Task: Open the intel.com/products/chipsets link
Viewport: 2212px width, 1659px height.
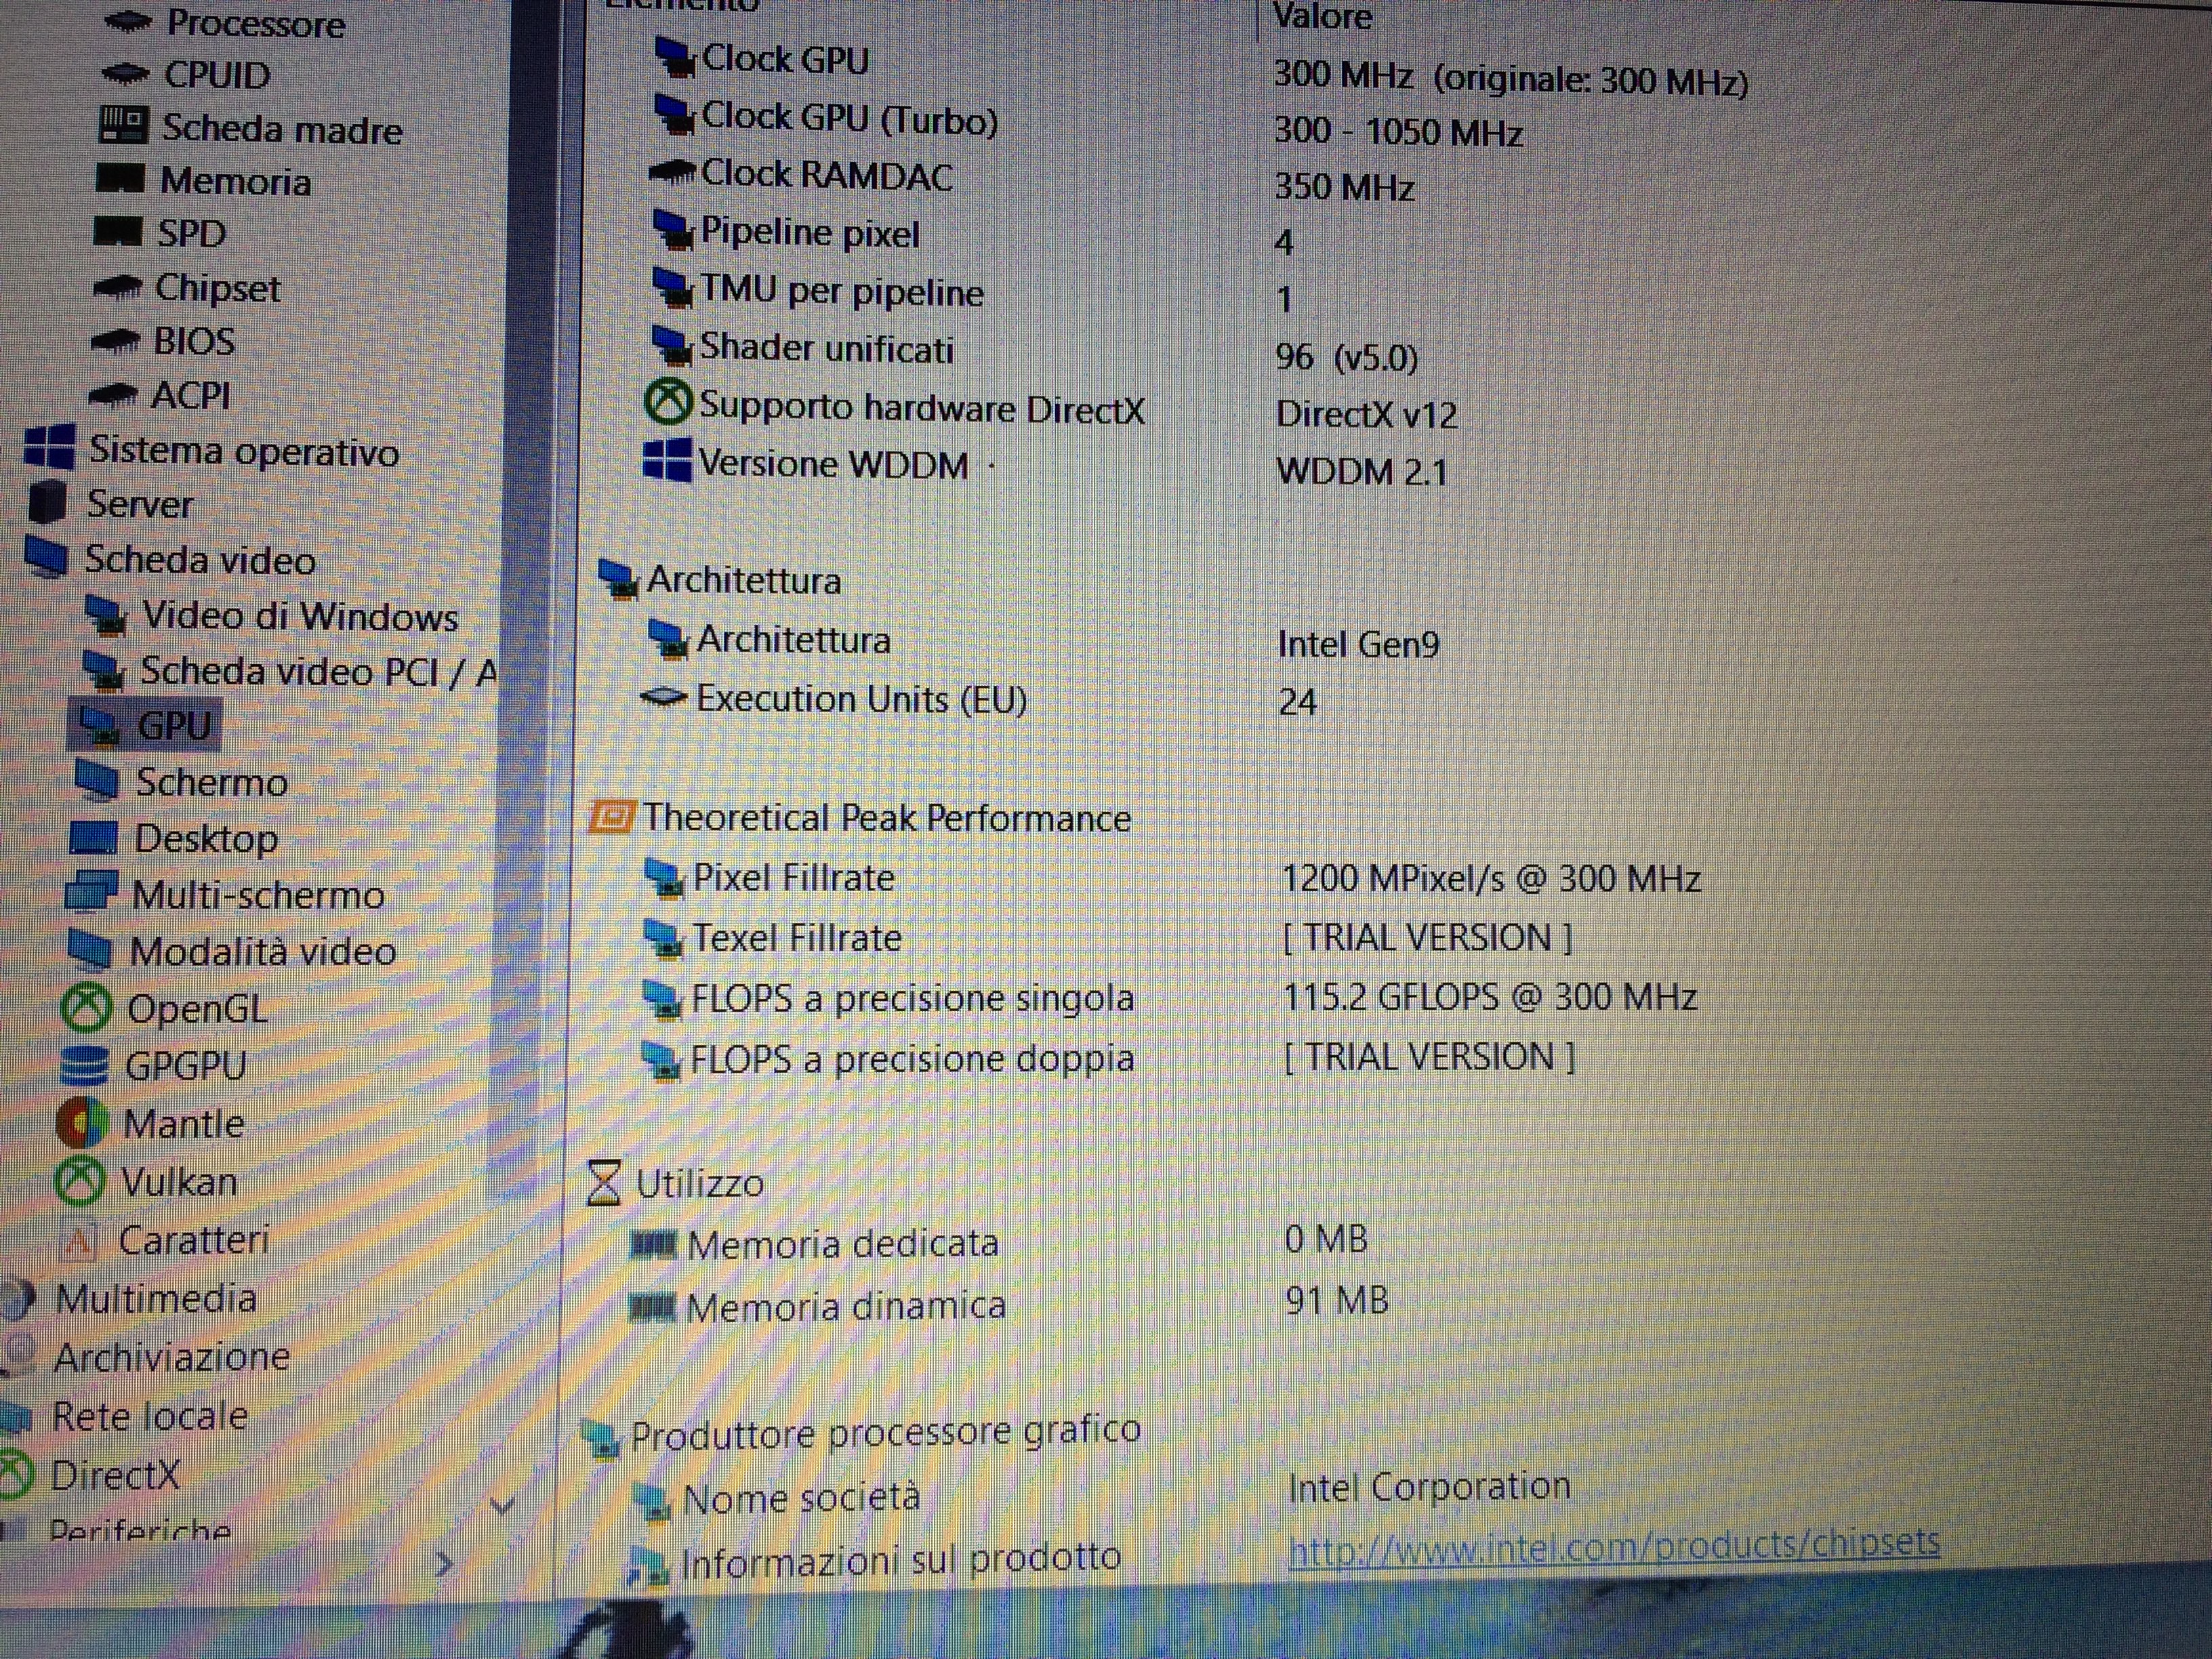Action: 1614,1546
